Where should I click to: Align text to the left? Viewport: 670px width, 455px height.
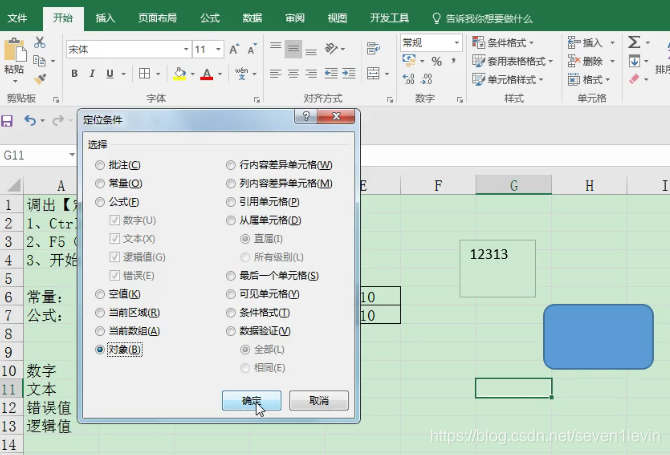point(276,73)
